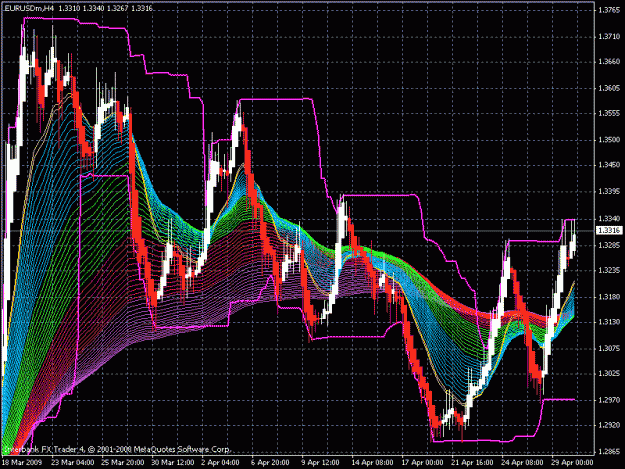
Task: Click the 1.3660 price axis label
Action: [x=609, y=62]
